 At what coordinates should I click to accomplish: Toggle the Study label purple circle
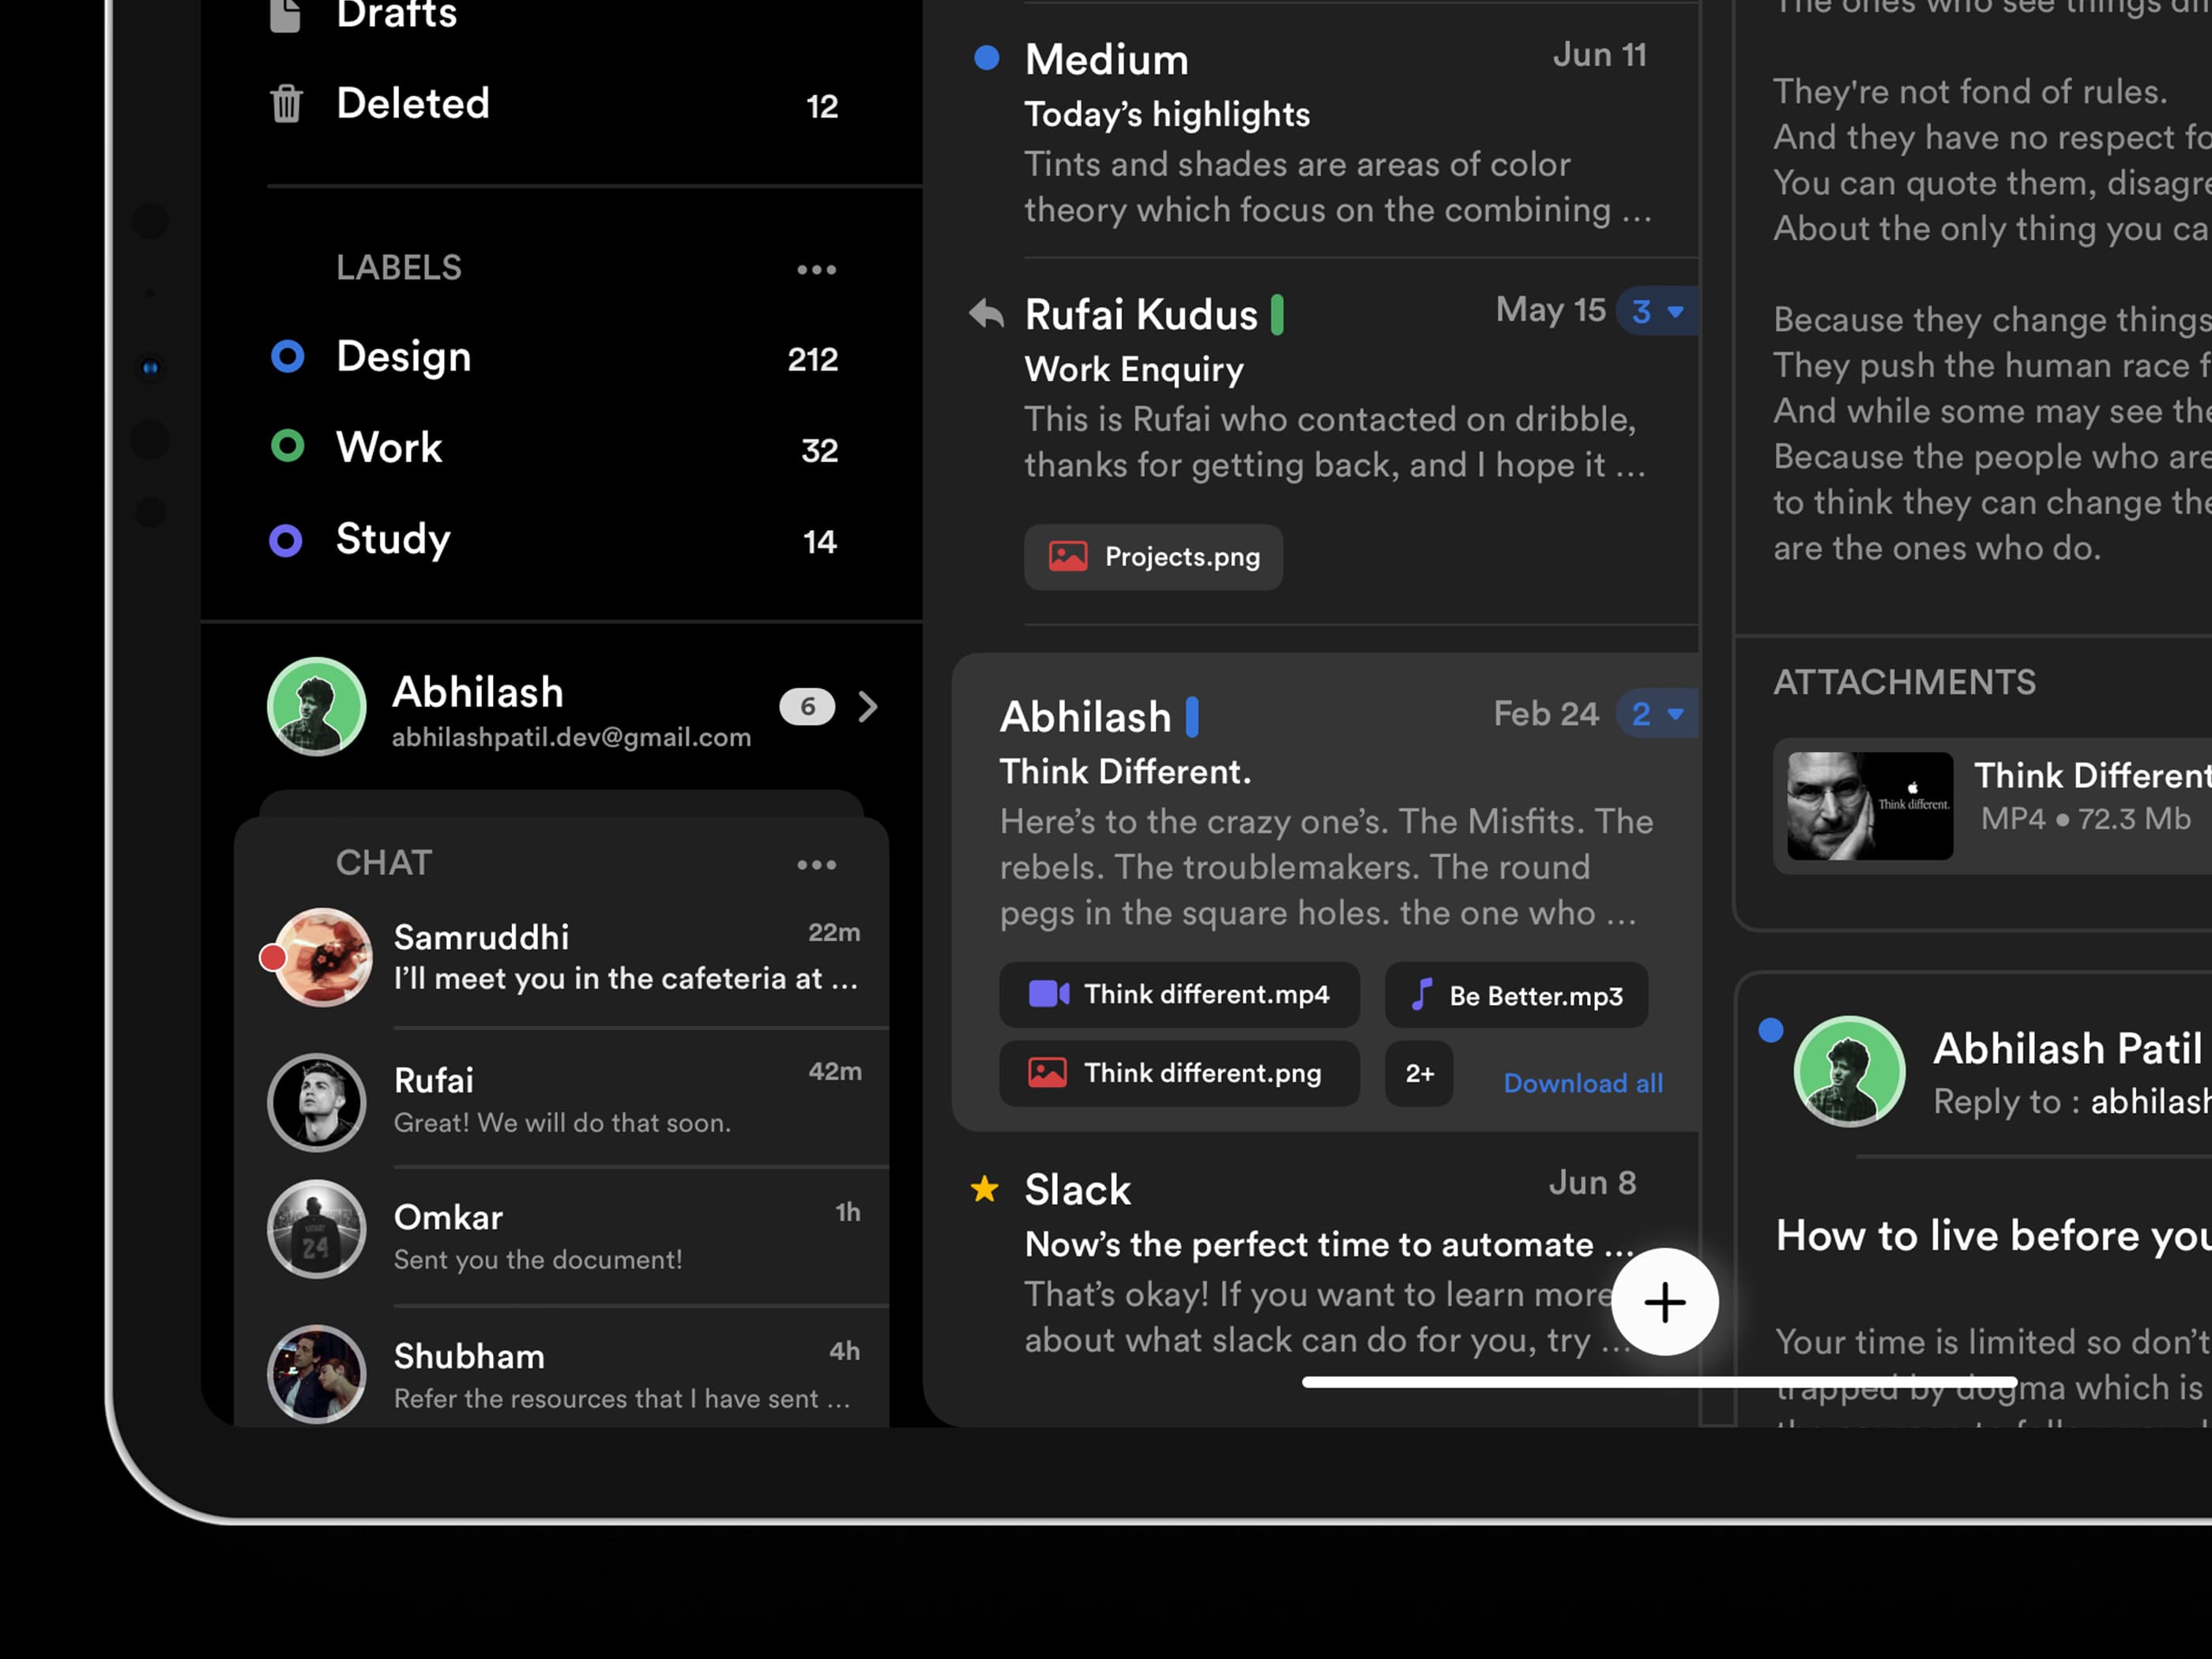pos(286,540)
